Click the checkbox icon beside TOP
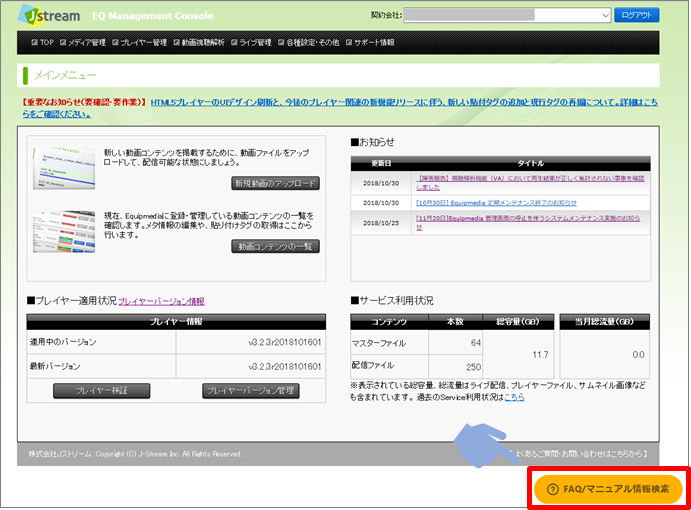Screen dimensions: 691x510 [35, 43]
